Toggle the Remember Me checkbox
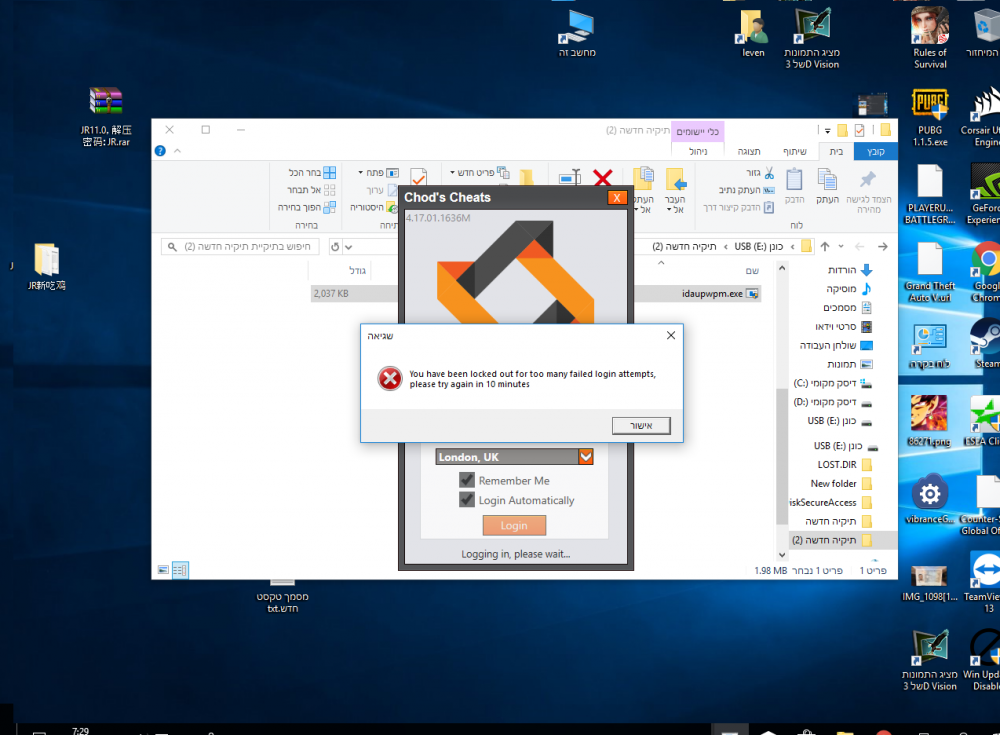Screen dimensions: 1000x735 pos(467,481)
